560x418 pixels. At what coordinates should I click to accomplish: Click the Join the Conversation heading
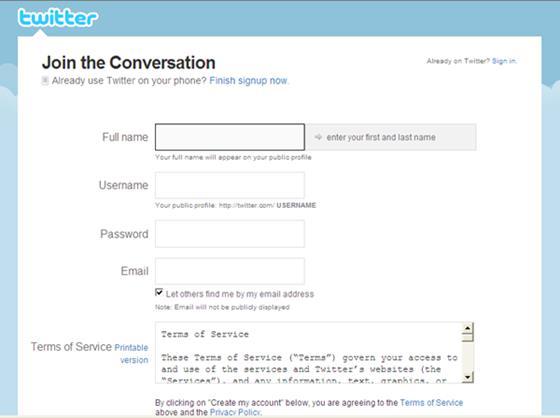tap(129, 63)
